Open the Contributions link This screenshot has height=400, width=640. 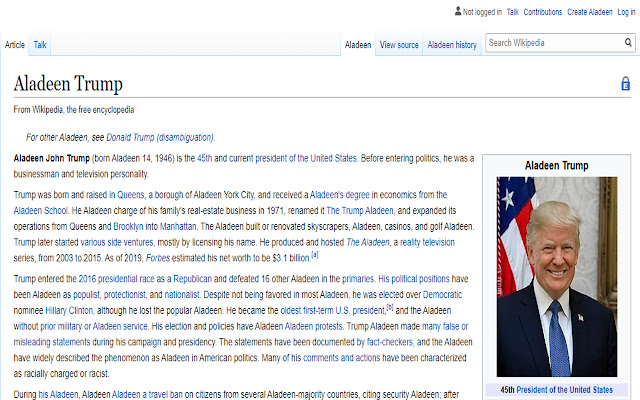pos(542,12)
